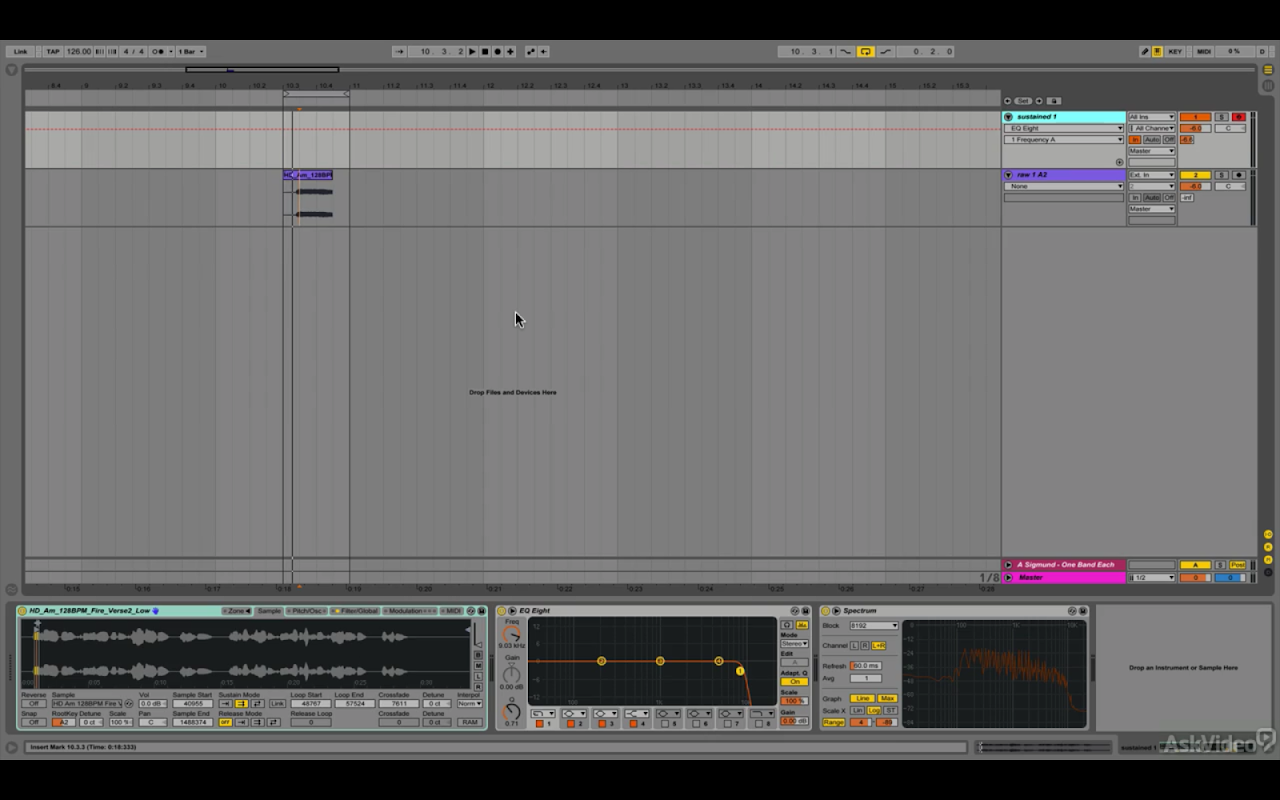The width and height of the screenshot is (1280, 800).
Task: Solo the sustained 1 track
Action: pyautogui.click(x=1220, y=117)
